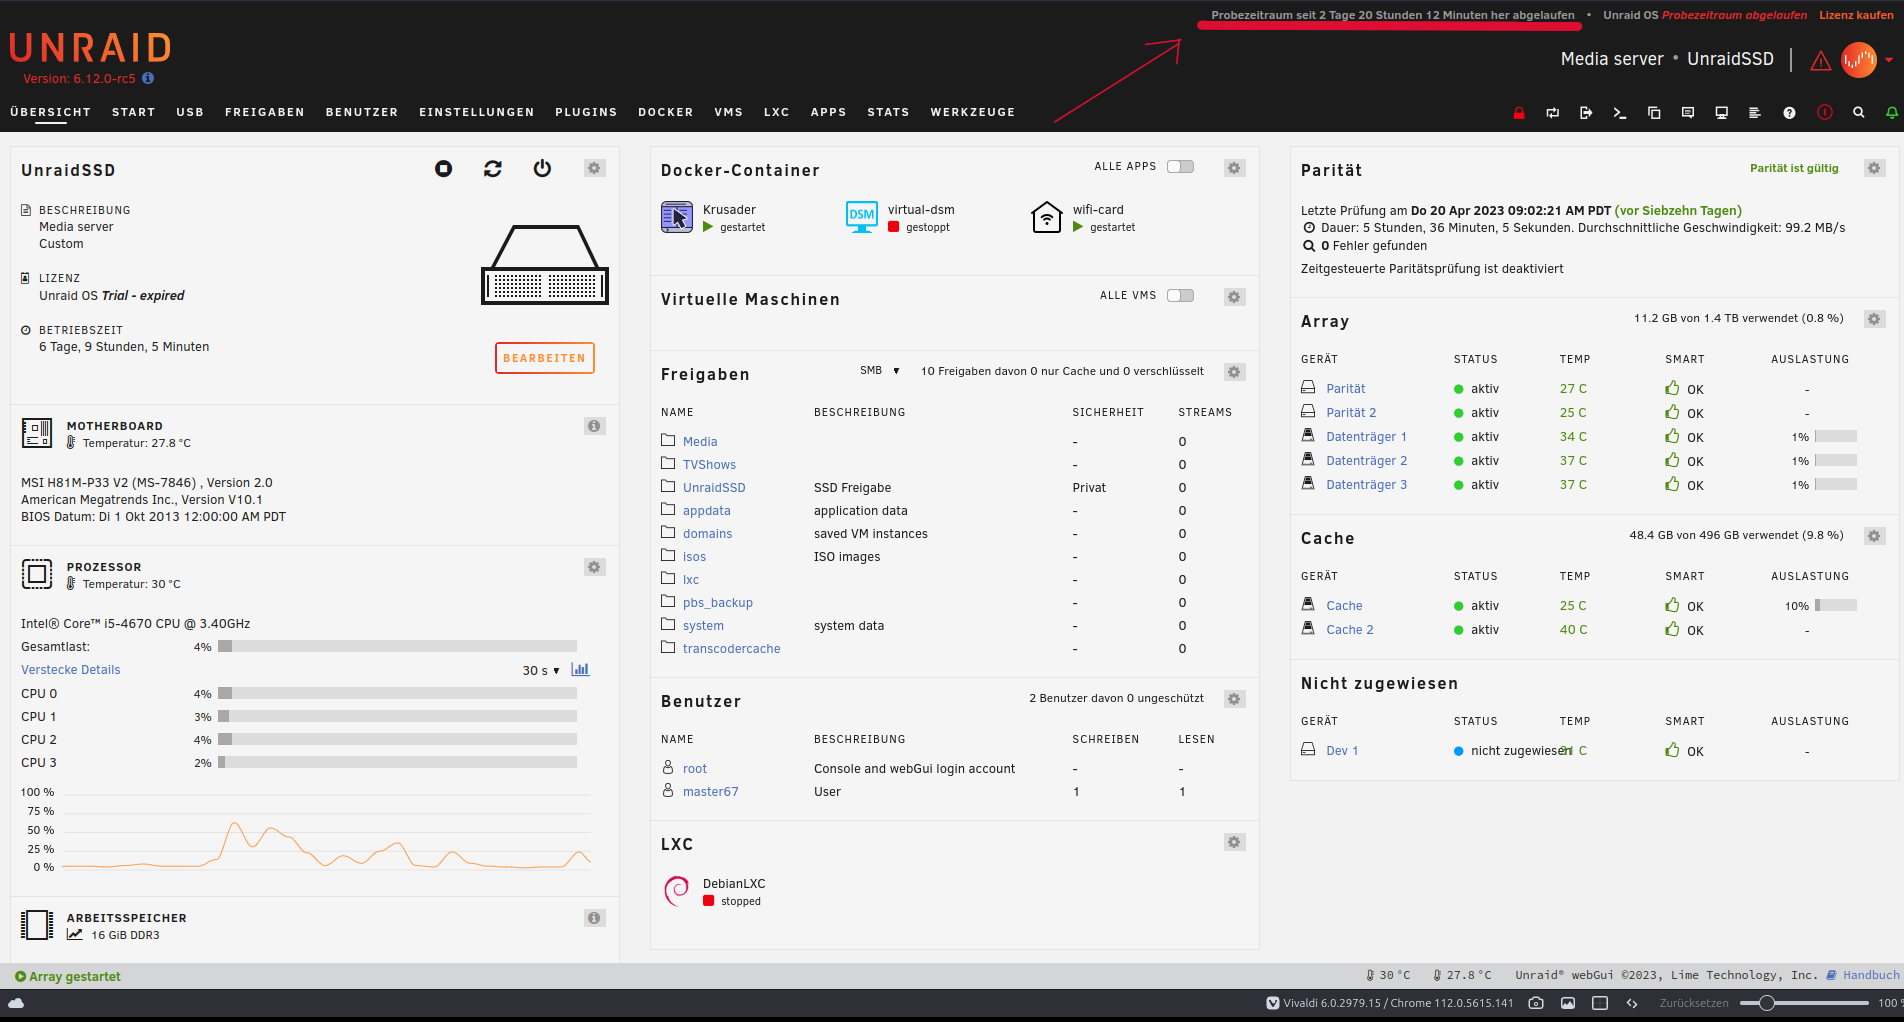The height and width of the screenshot is (1022, 1904).
Task: Open the search magnifier icon
Action: tap(1858, 113)
